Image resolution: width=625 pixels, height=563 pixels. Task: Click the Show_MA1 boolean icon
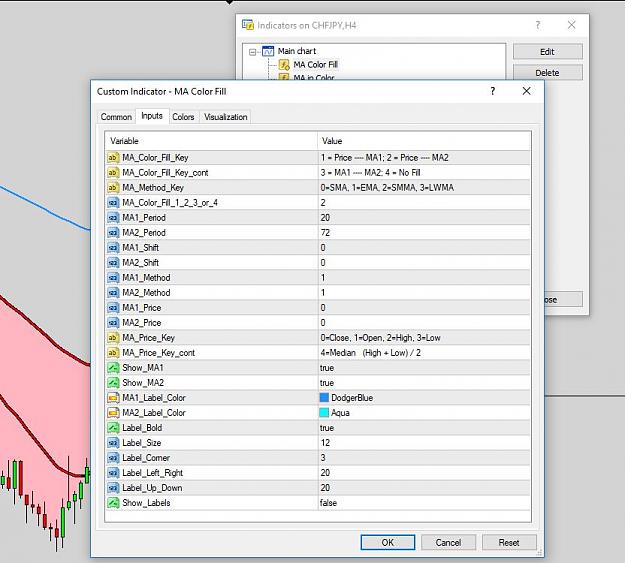coord(113,368)
